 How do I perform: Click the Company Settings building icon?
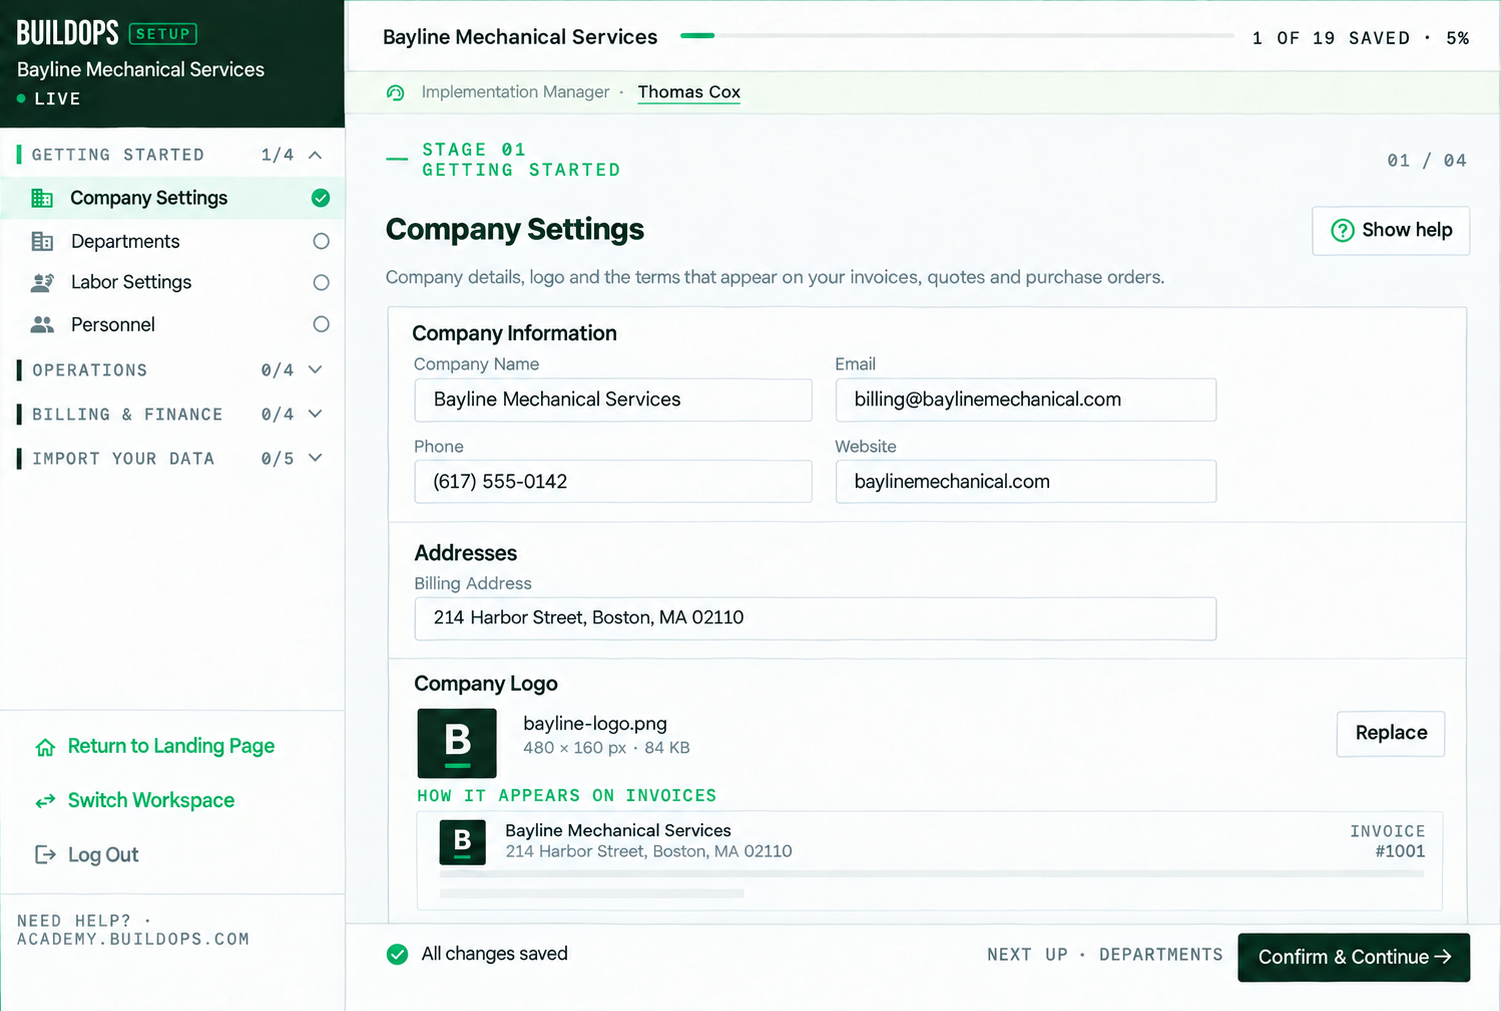pyautogui.click(x=42, y=198)
